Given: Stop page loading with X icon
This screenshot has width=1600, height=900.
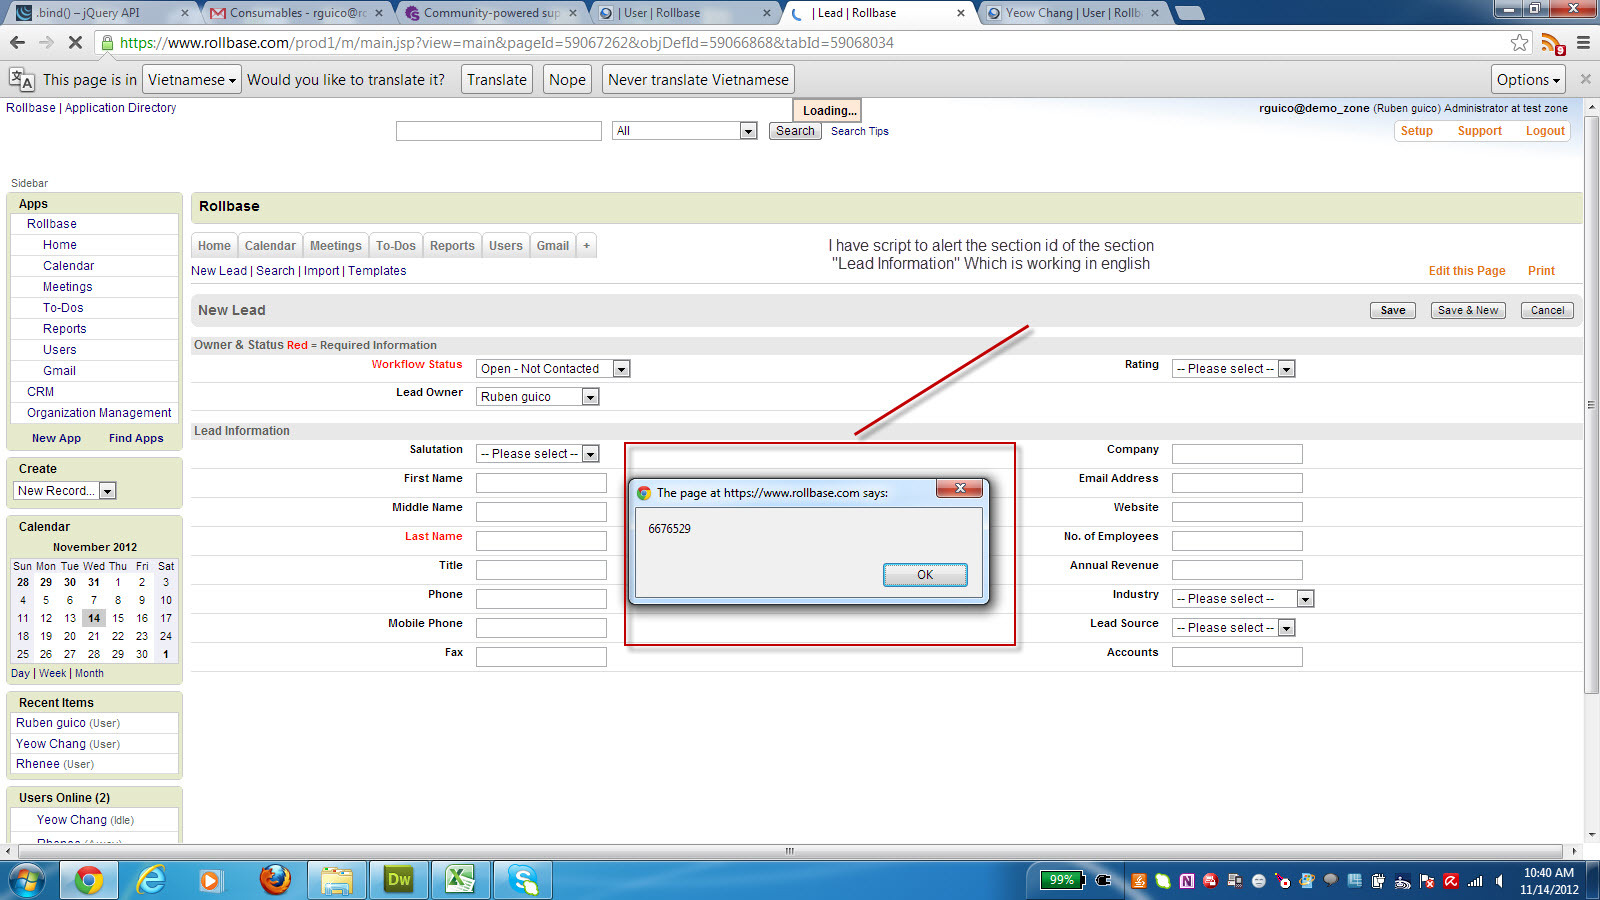Looking at the screenshot, I should pos(75,43).
